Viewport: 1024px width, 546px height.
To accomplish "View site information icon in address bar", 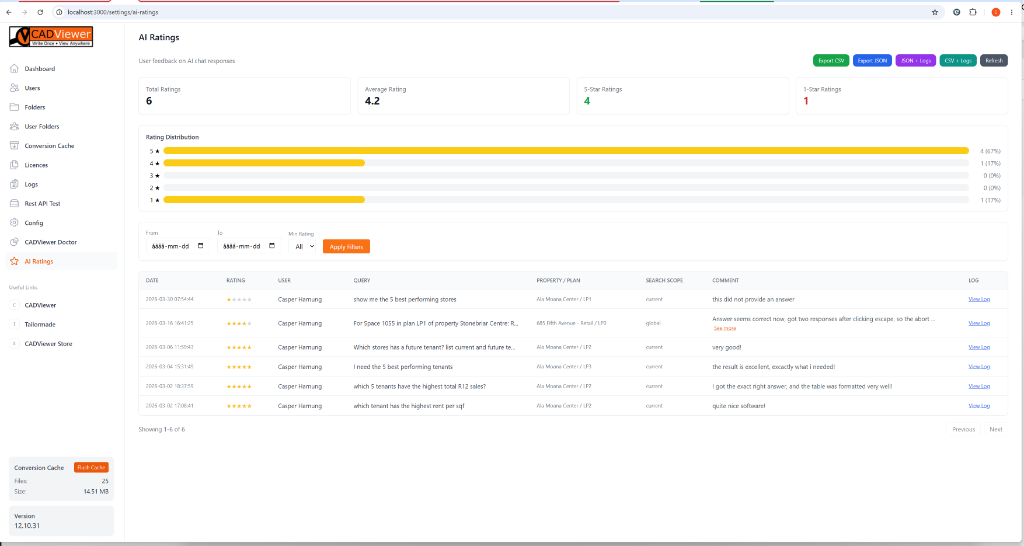I will (x=59, y=12).
